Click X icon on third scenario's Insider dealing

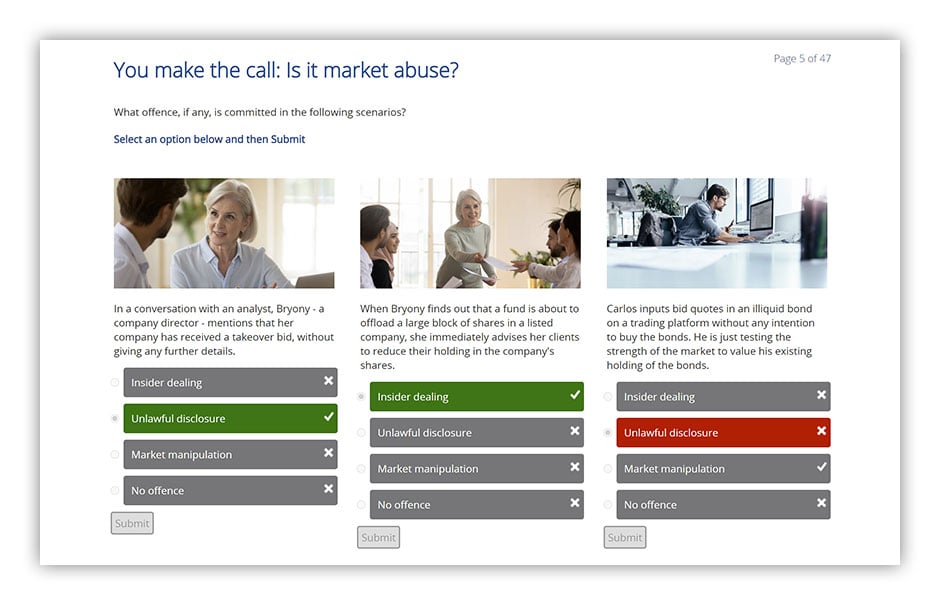[x=821, y=395]
